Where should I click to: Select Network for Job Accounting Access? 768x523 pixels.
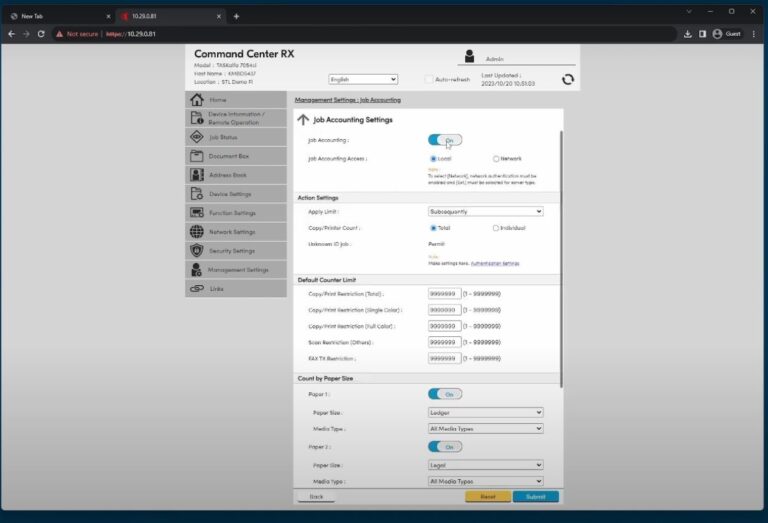[x=496, y=159]
